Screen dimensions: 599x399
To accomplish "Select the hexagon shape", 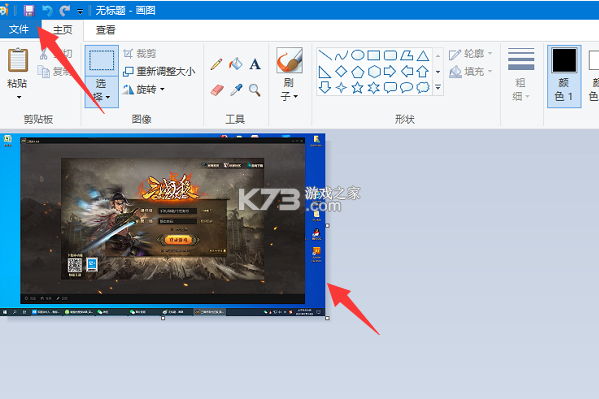I will click(374, 71).
